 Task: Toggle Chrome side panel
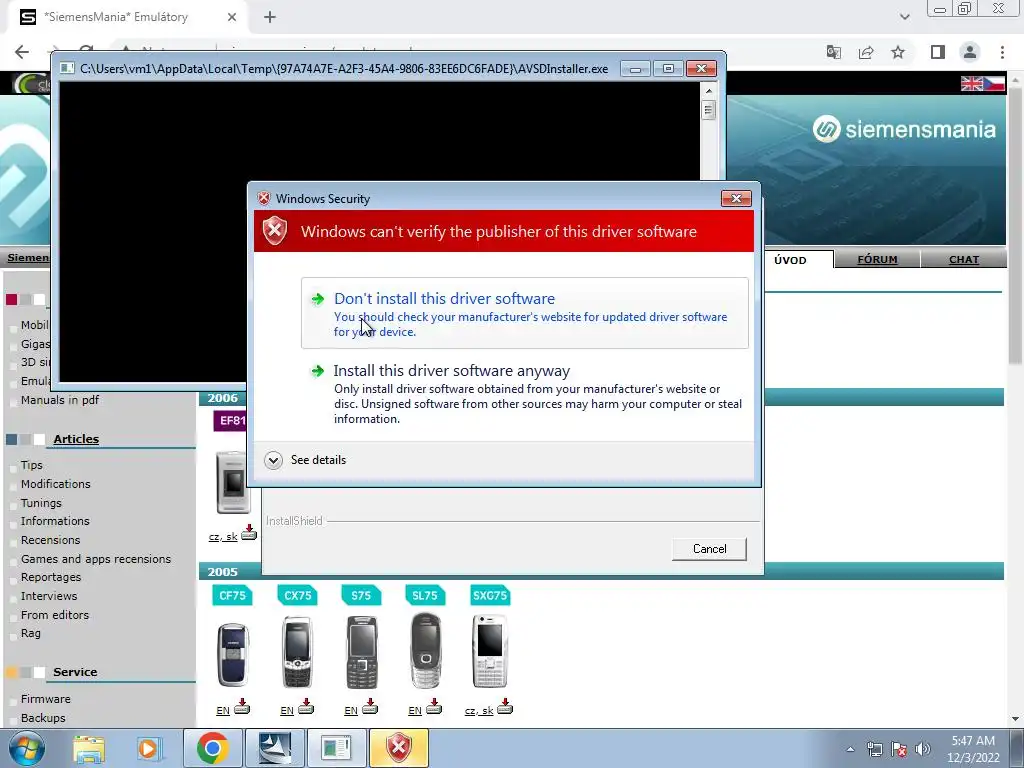coord(938,52)
